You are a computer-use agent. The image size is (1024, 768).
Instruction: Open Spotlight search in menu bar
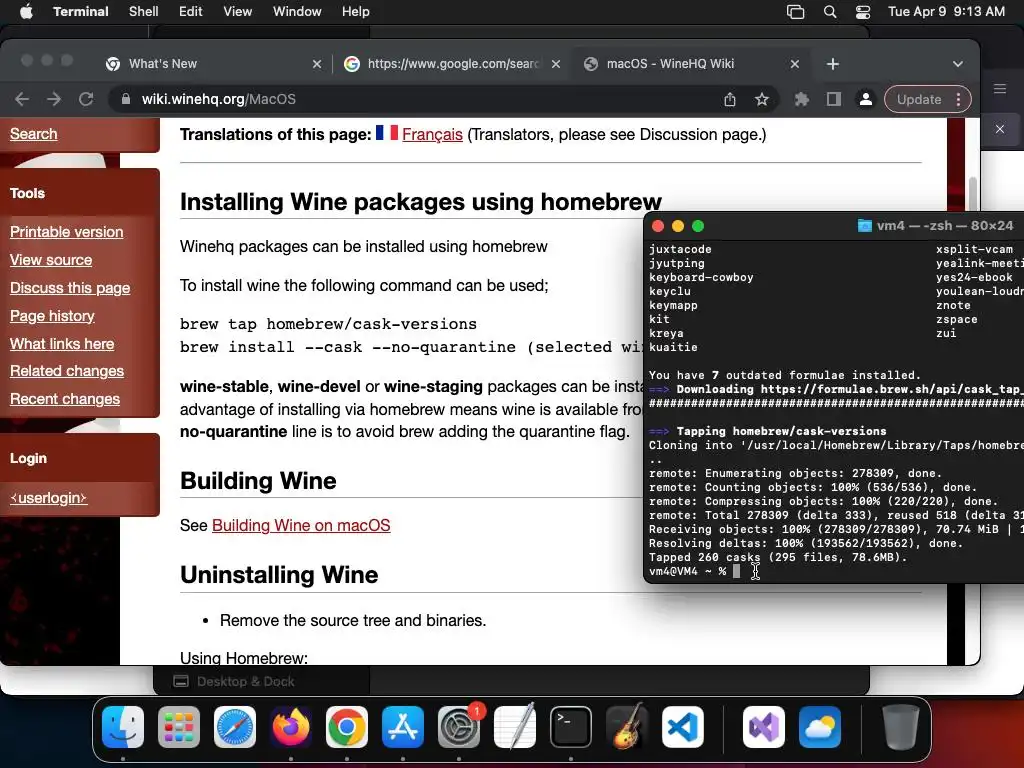point(829,12)
